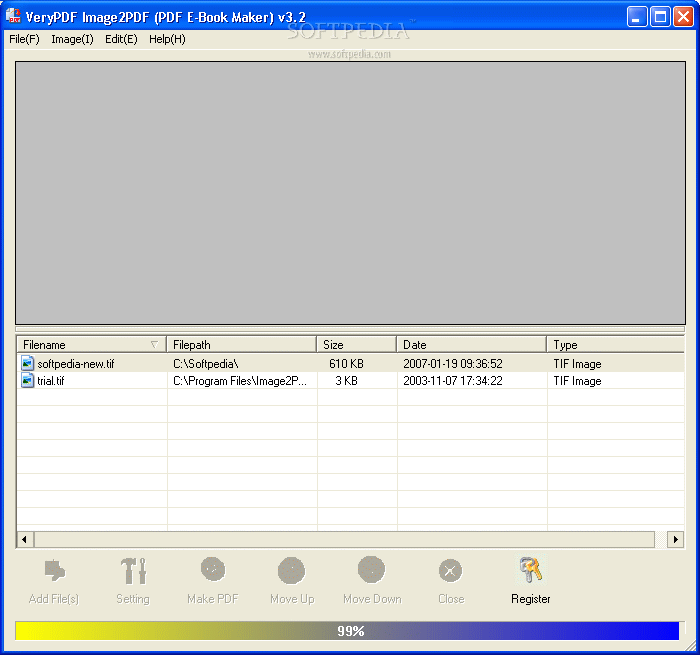This screenshot has height=655, width=700.
Task: Click the Move Down label
Action: point(372,599)
